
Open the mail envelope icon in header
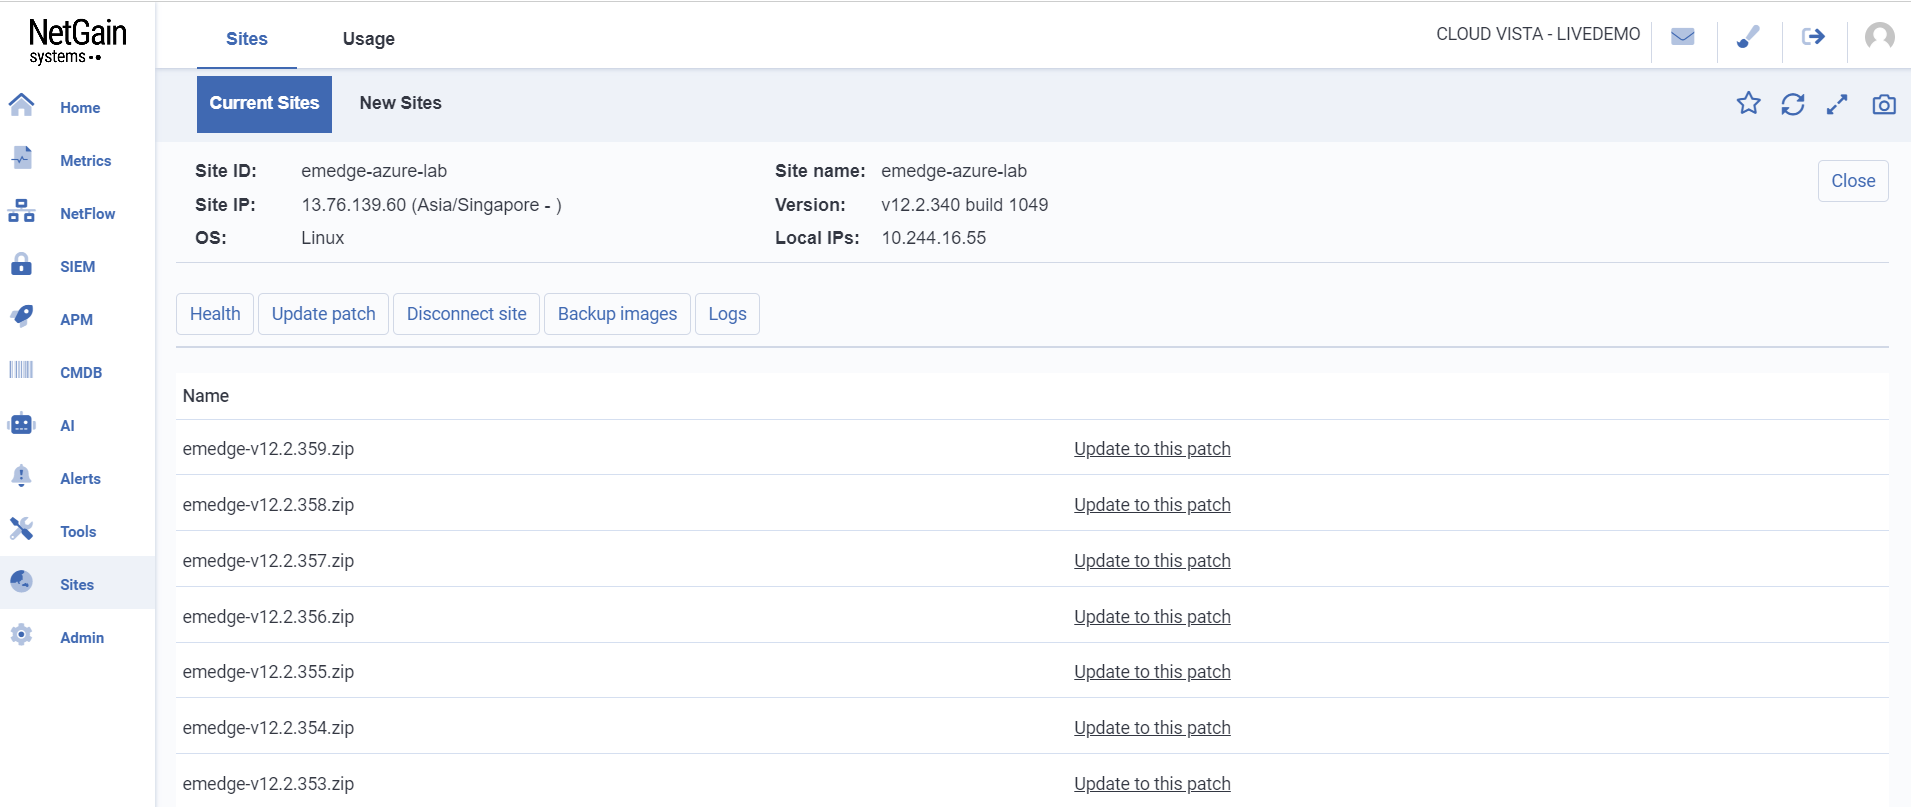coord(1683,37)
